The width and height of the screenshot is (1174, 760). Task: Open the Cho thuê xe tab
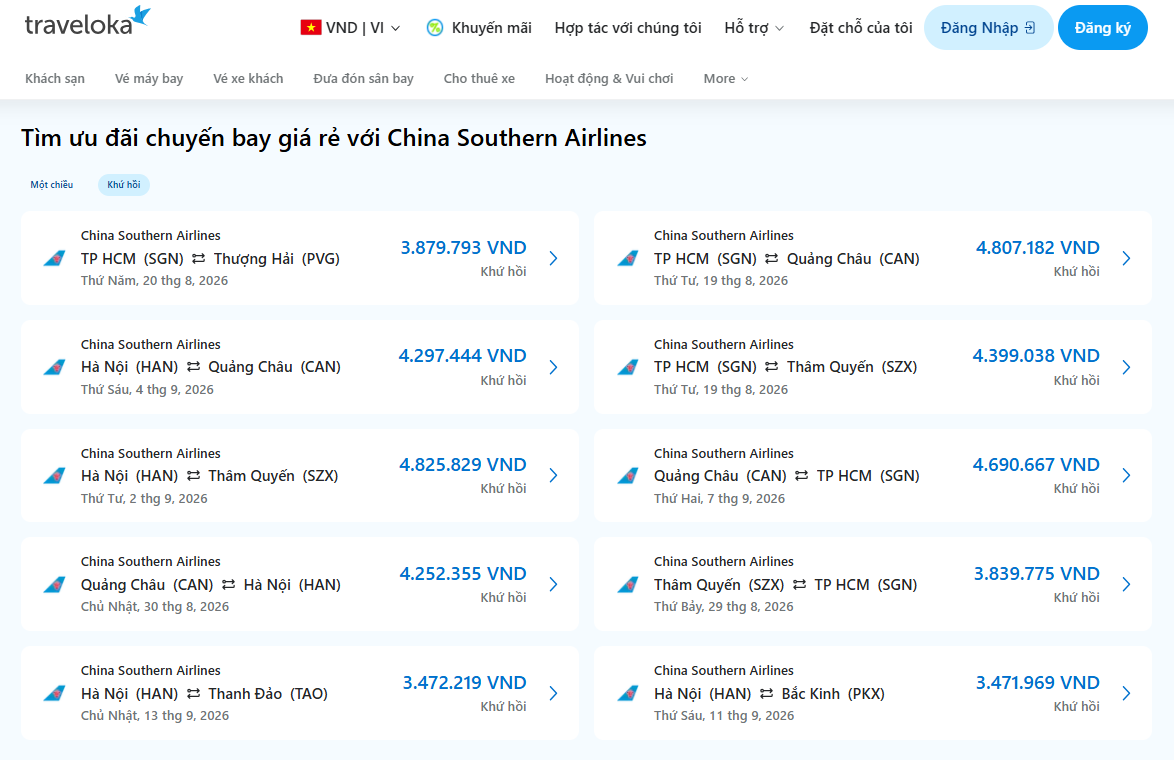pos(479,79)
